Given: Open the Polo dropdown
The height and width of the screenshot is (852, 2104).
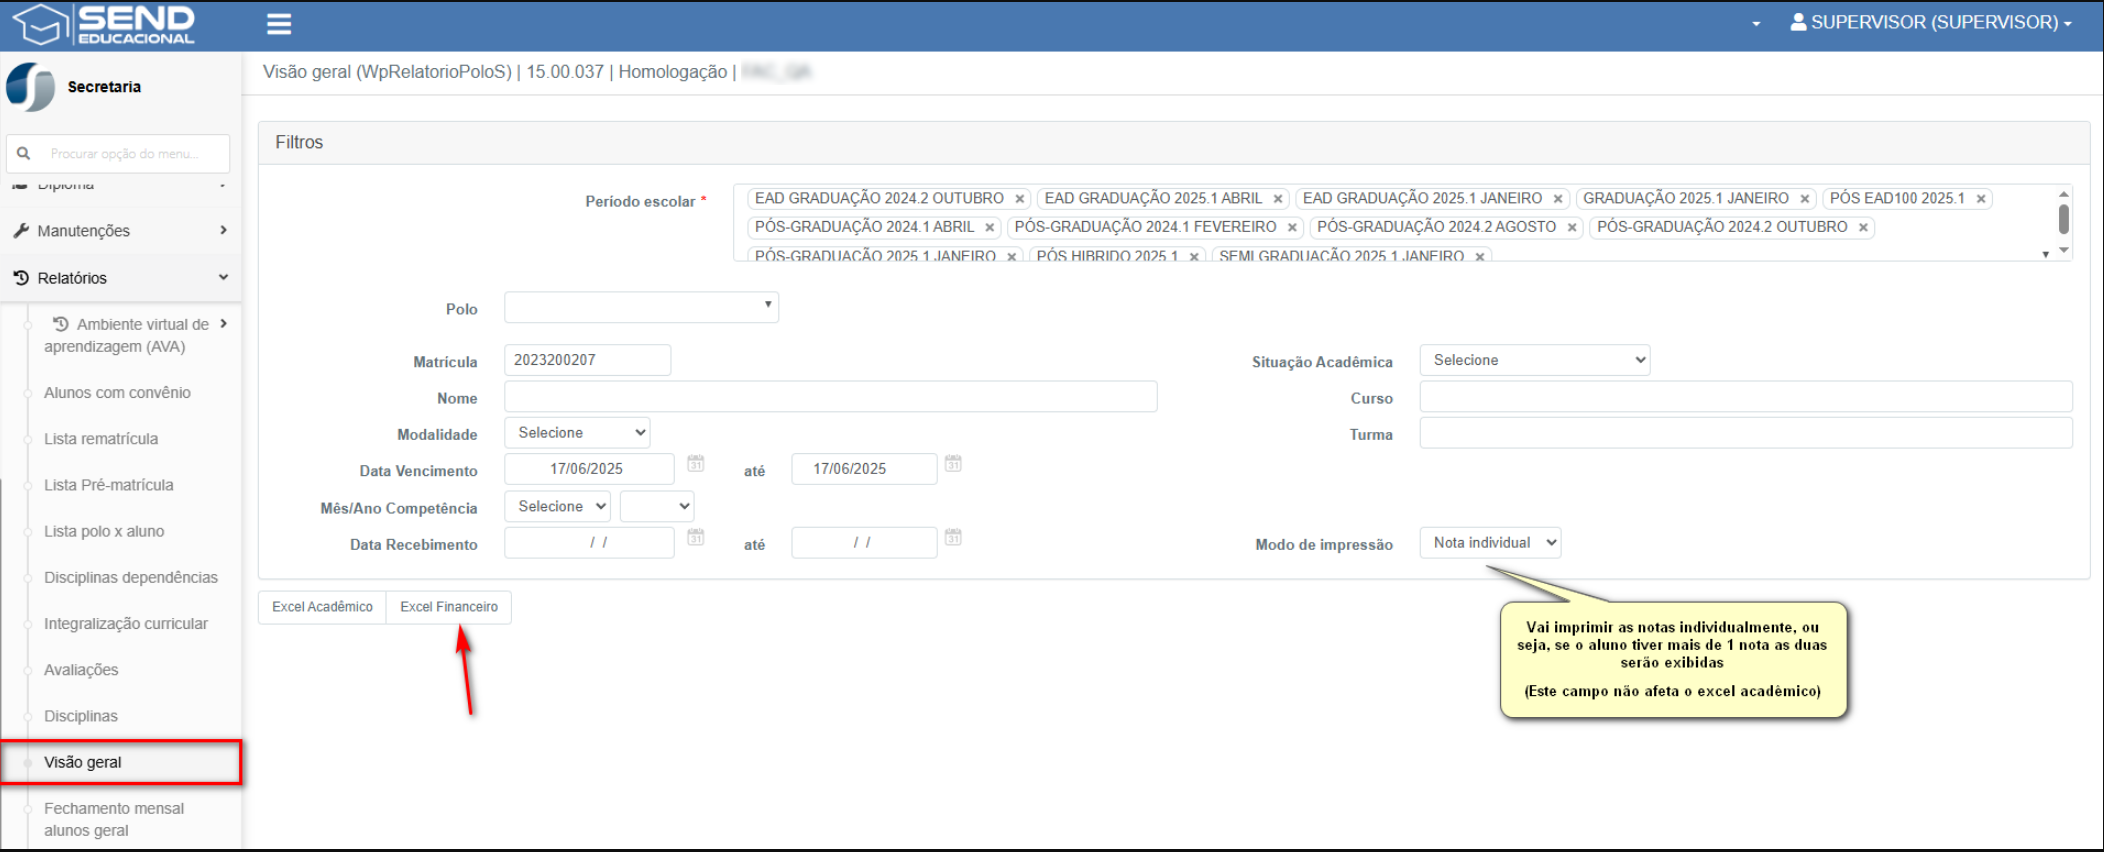Looking at the screenshot, I should pyautogui.click(x=641, y=307).
